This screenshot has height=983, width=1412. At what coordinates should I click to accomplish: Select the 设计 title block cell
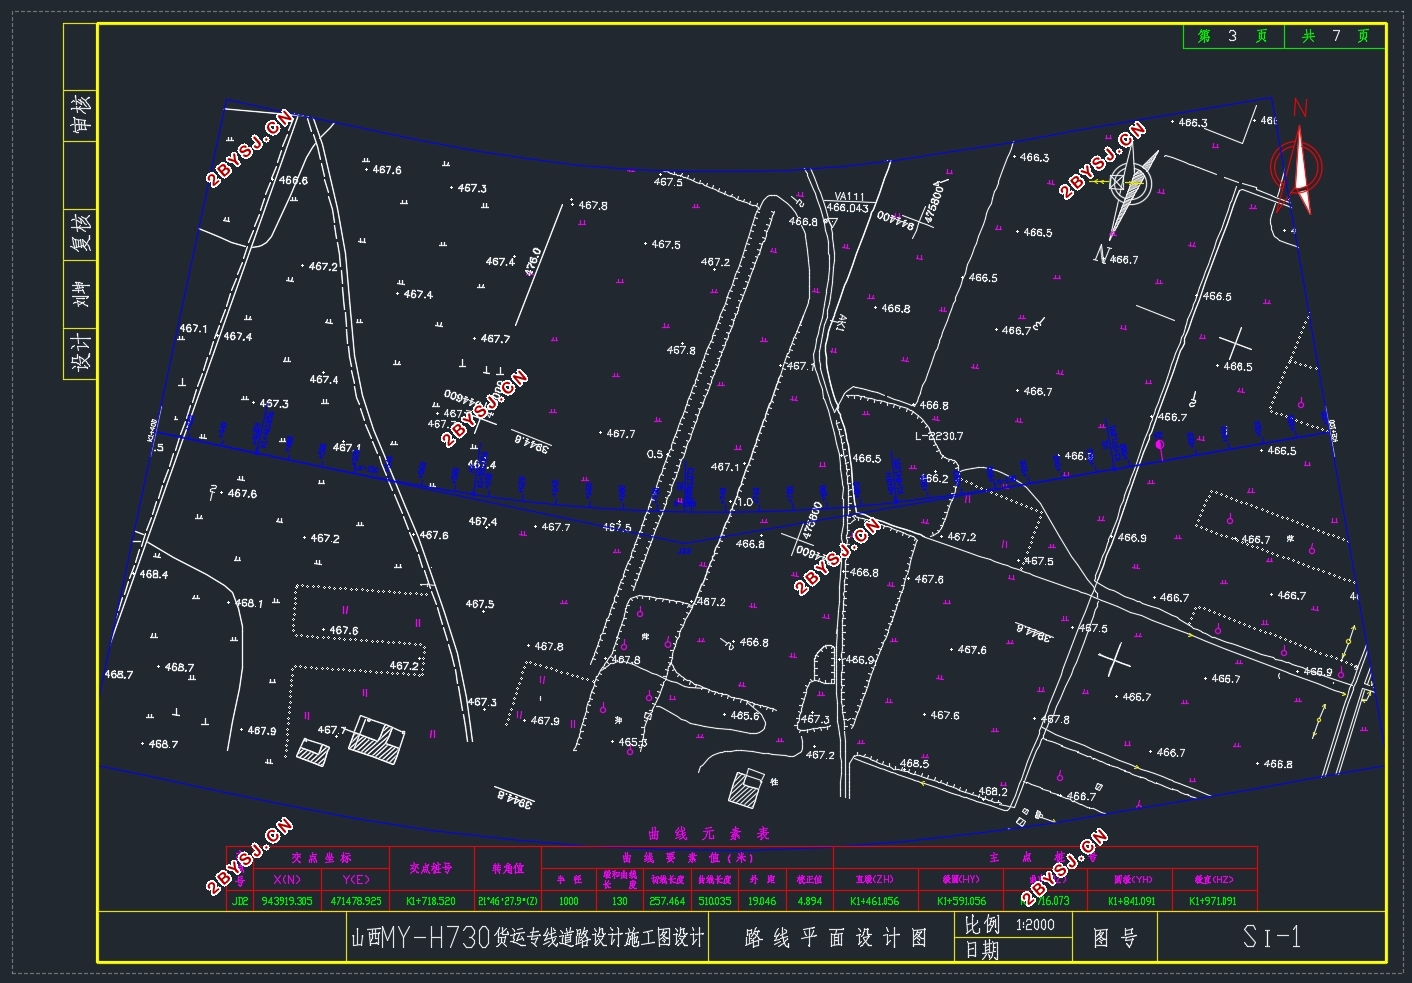tap(80, 352)
